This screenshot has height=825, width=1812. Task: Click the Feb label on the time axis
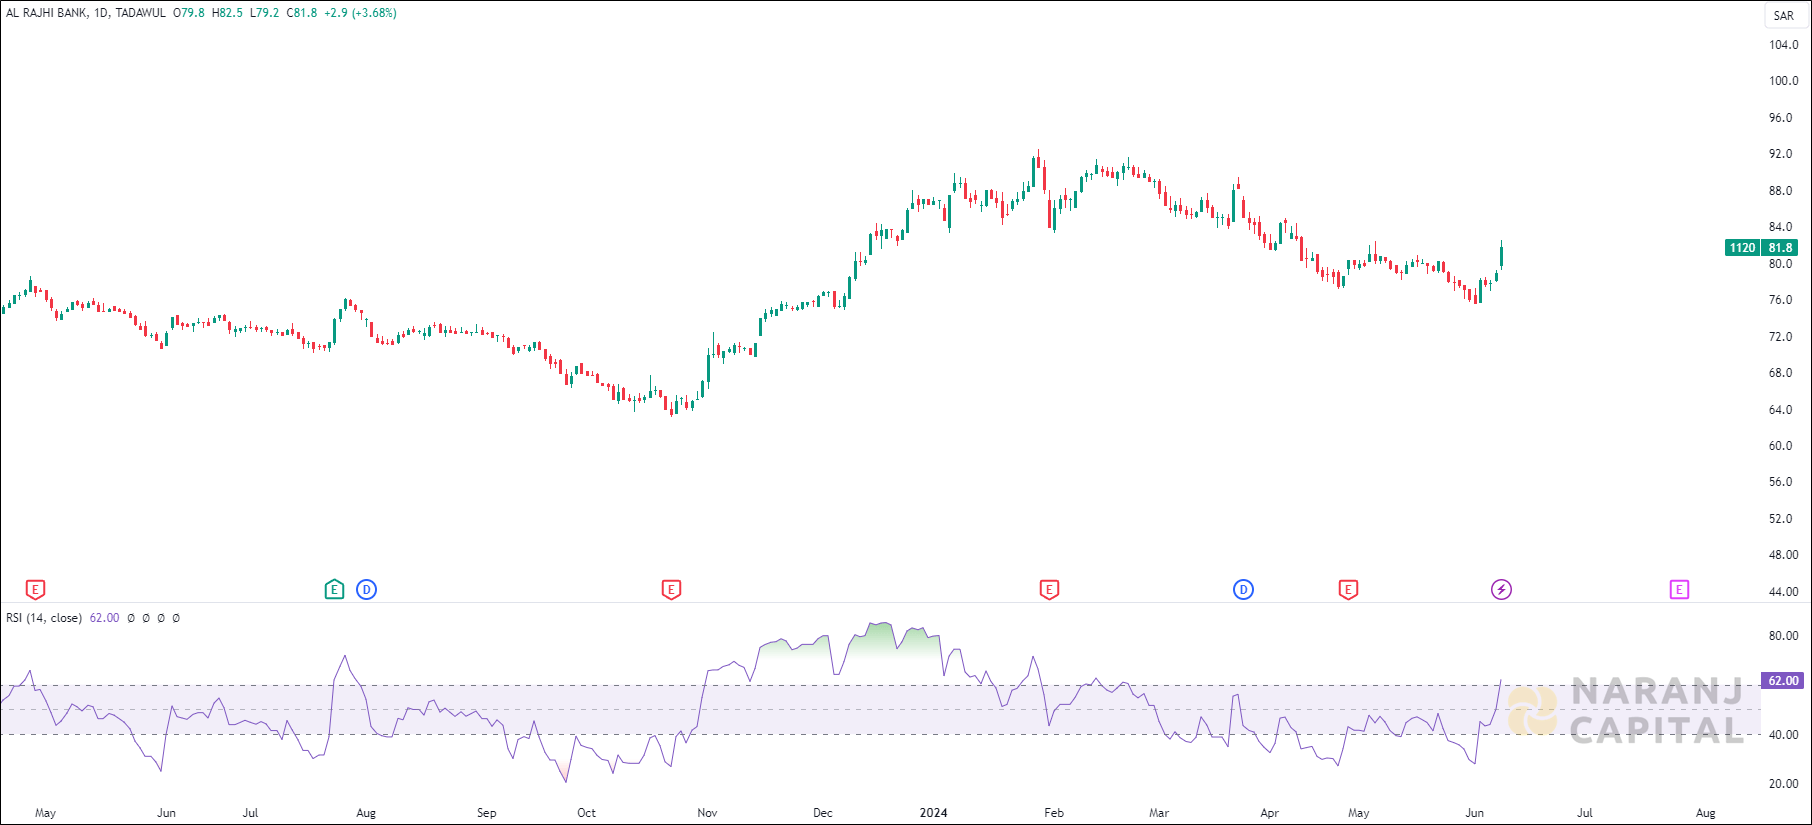(1054, 813)
